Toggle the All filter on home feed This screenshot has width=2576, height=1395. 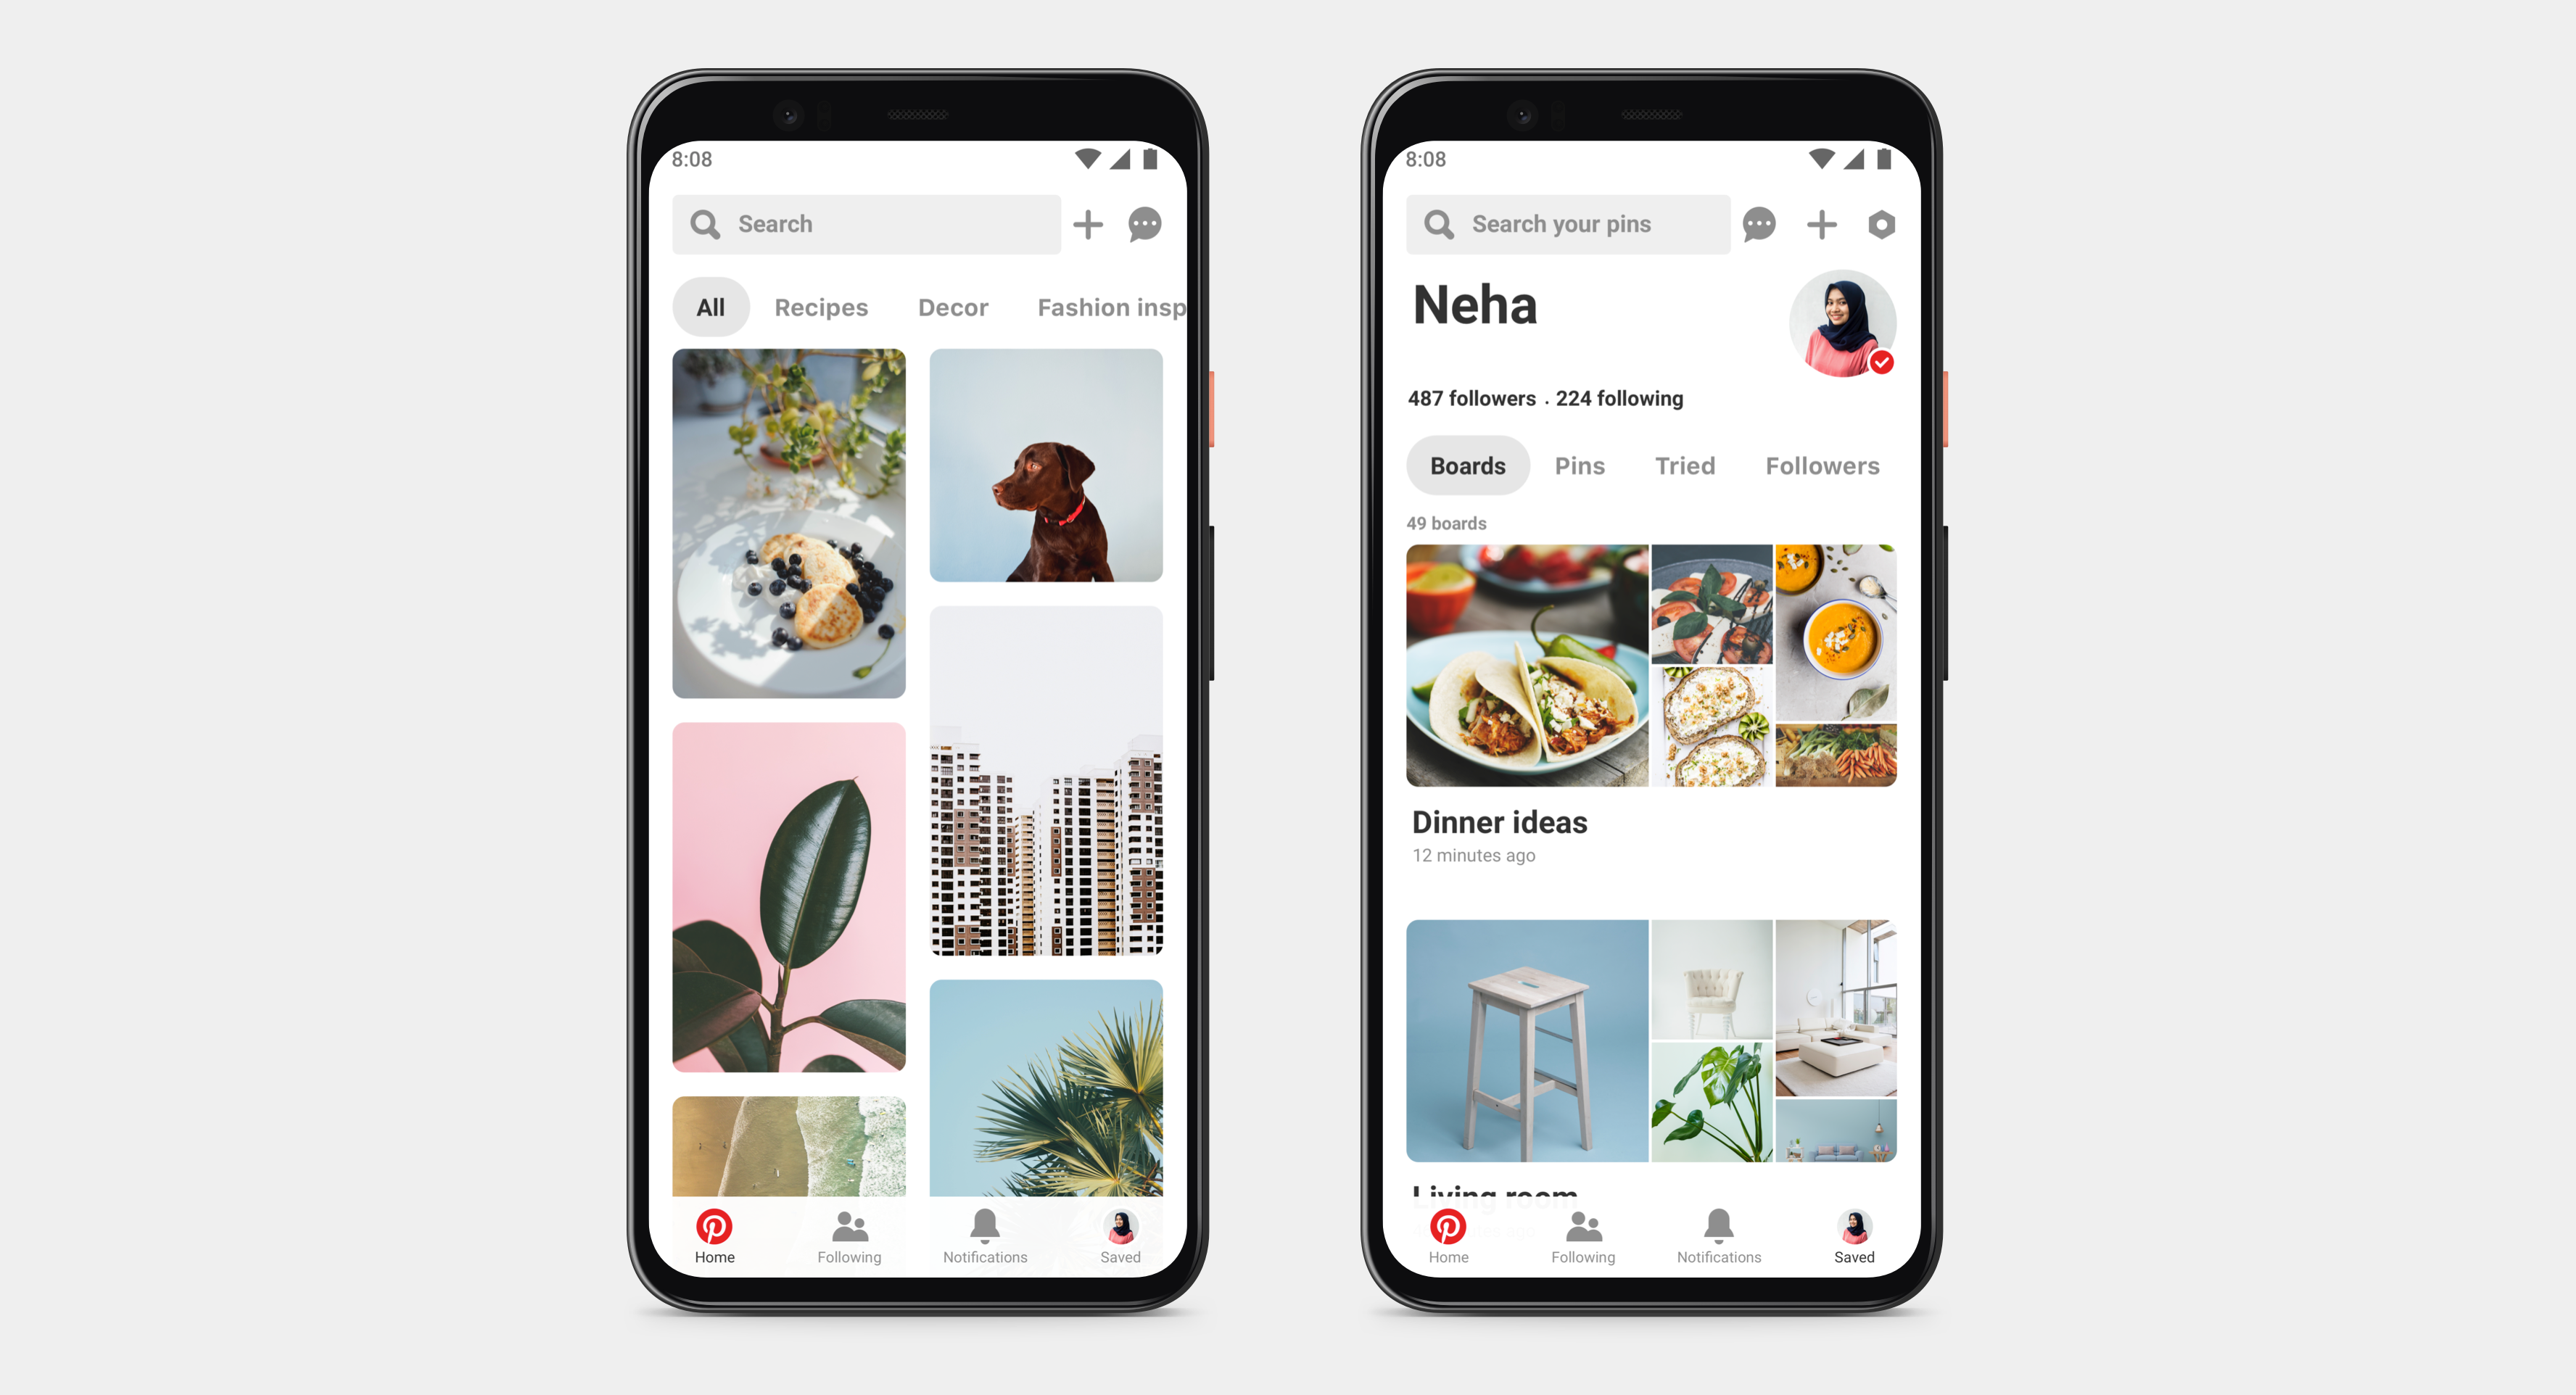711,307
